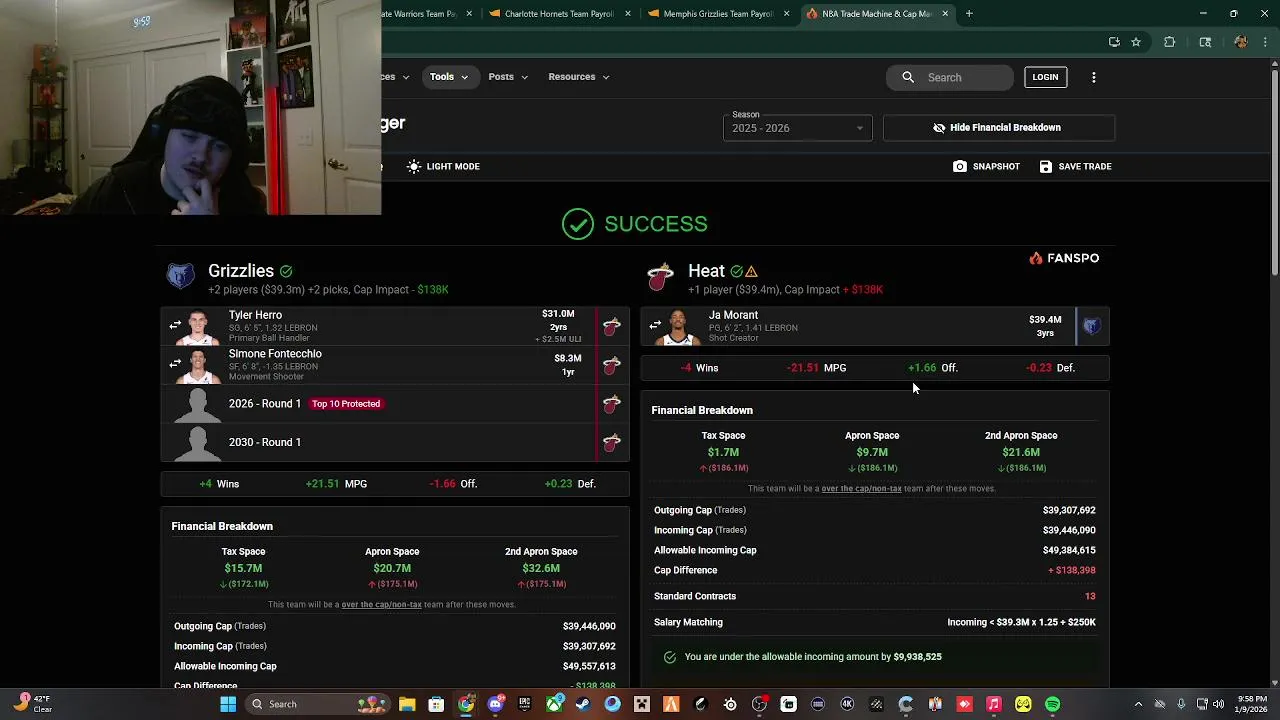Open the Season 2025 - 2026 dropdown
The image size is (1280, 720).
coord(797,128)
